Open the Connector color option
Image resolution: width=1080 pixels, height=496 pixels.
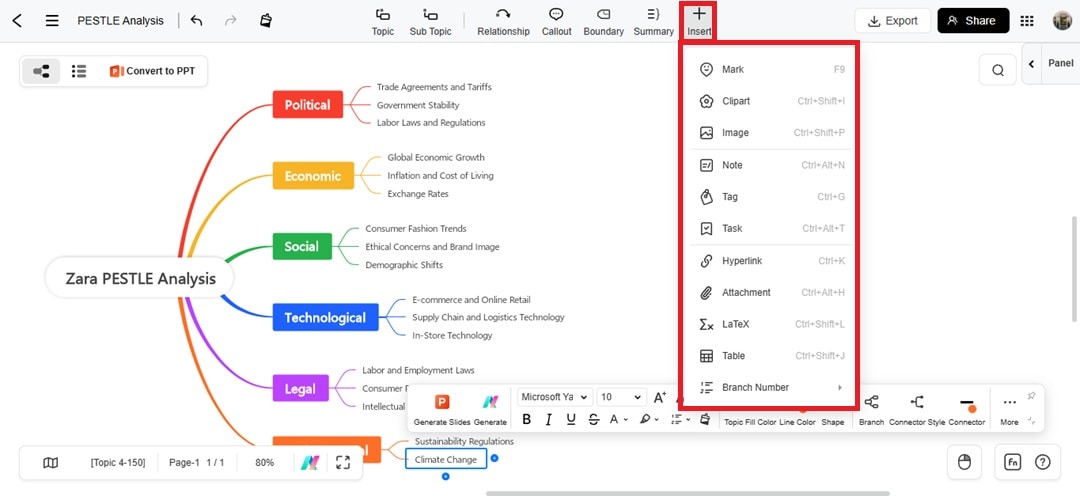pos(966,409)
